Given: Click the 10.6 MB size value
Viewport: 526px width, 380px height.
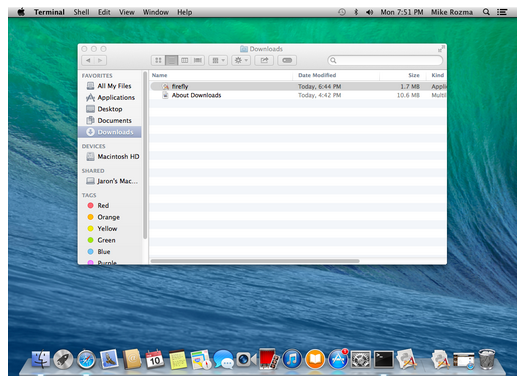Looking at the screenshot, I should pyautogui.click(x=408, y=95).
